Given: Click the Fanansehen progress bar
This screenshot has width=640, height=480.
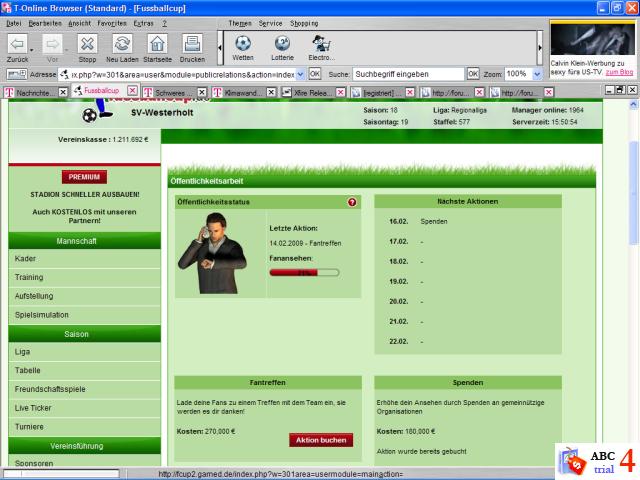Looking at the screenshot, I should coord(304,271).
